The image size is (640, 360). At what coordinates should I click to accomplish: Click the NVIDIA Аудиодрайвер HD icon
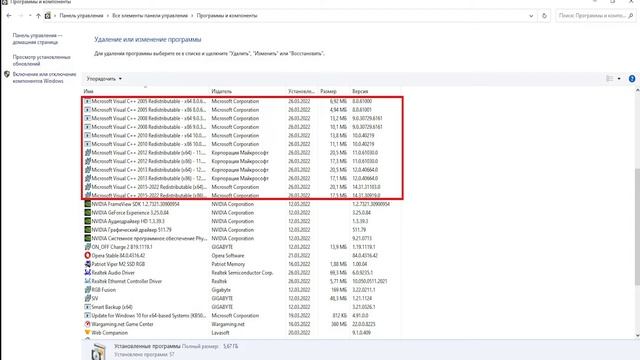(x=87, y=221)
